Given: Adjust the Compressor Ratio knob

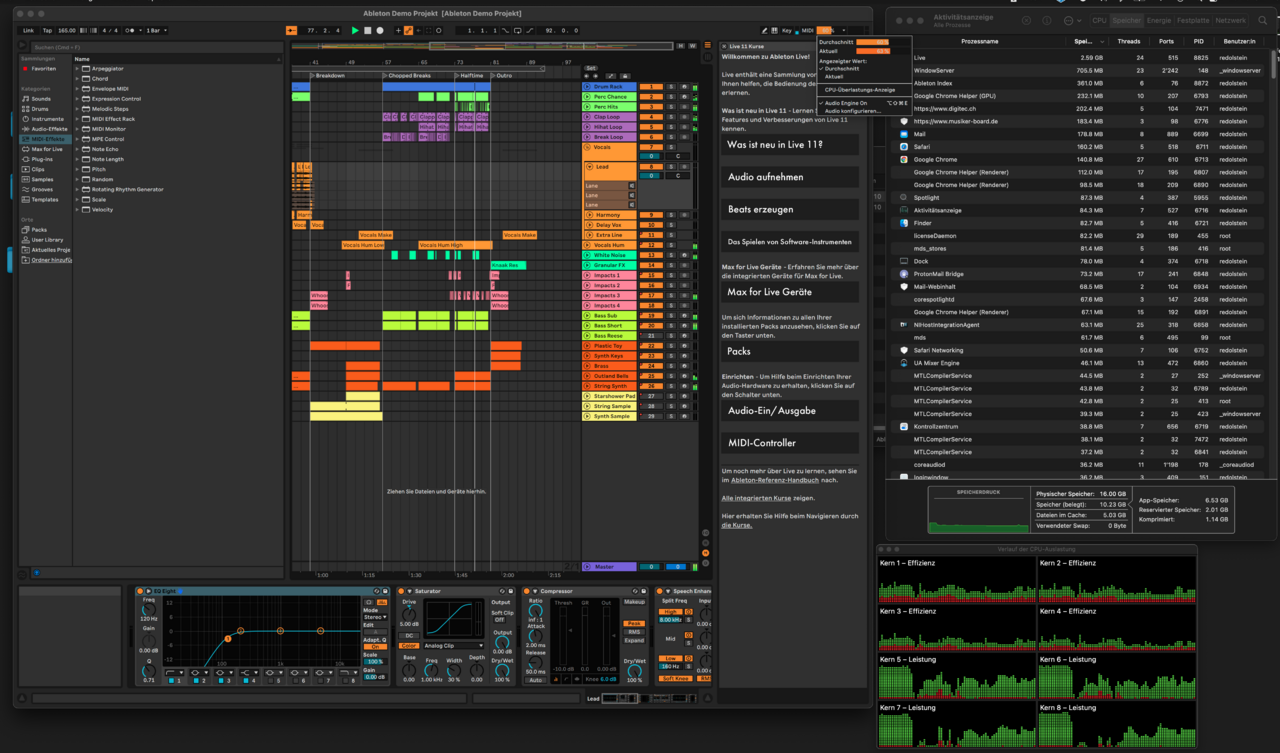Looking at the screenshot, I should pos(535,609).
